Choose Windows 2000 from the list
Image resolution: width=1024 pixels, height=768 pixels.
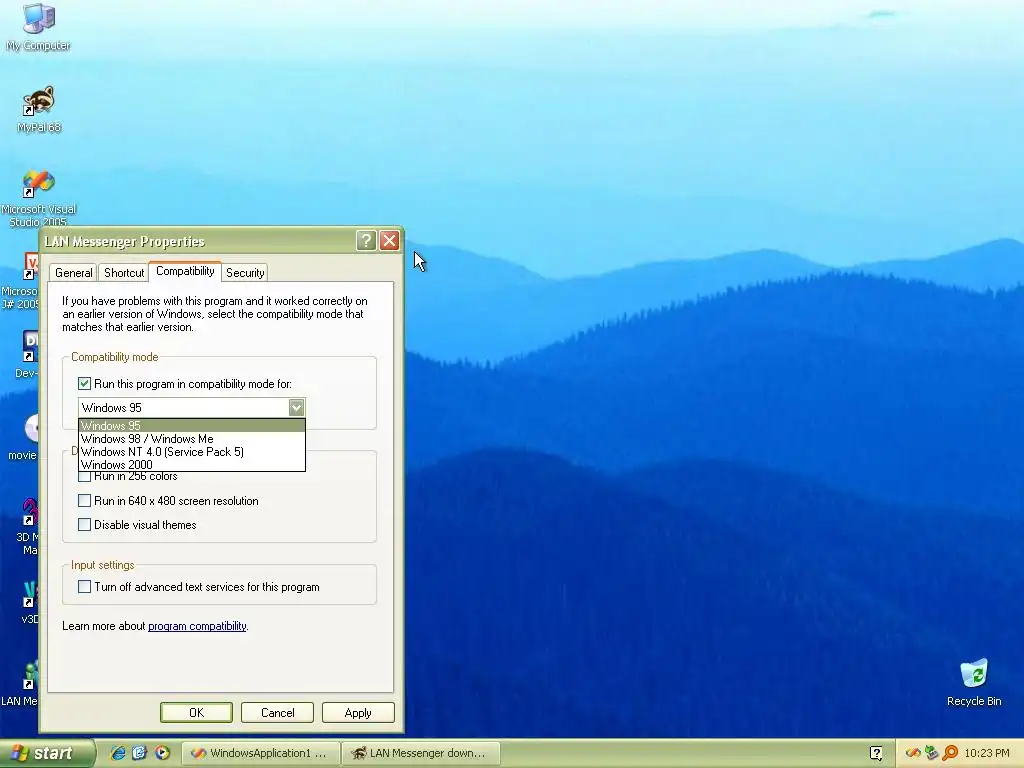(x=191, y=465)
